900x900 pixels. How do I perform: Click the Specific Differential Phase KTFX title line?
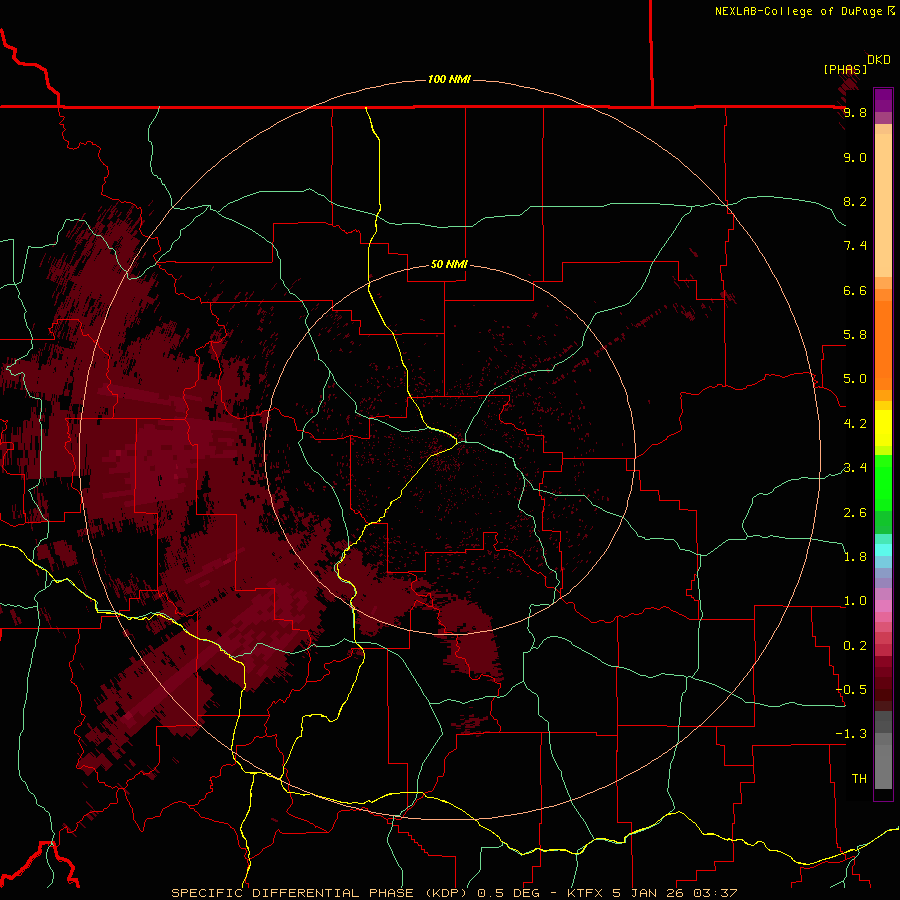(x=455, y=893)
